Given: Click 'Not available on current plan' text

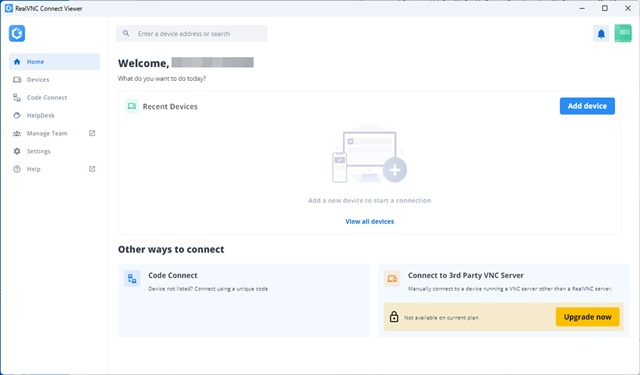Looking at the screenshot, I should click(x=441, y=317).
